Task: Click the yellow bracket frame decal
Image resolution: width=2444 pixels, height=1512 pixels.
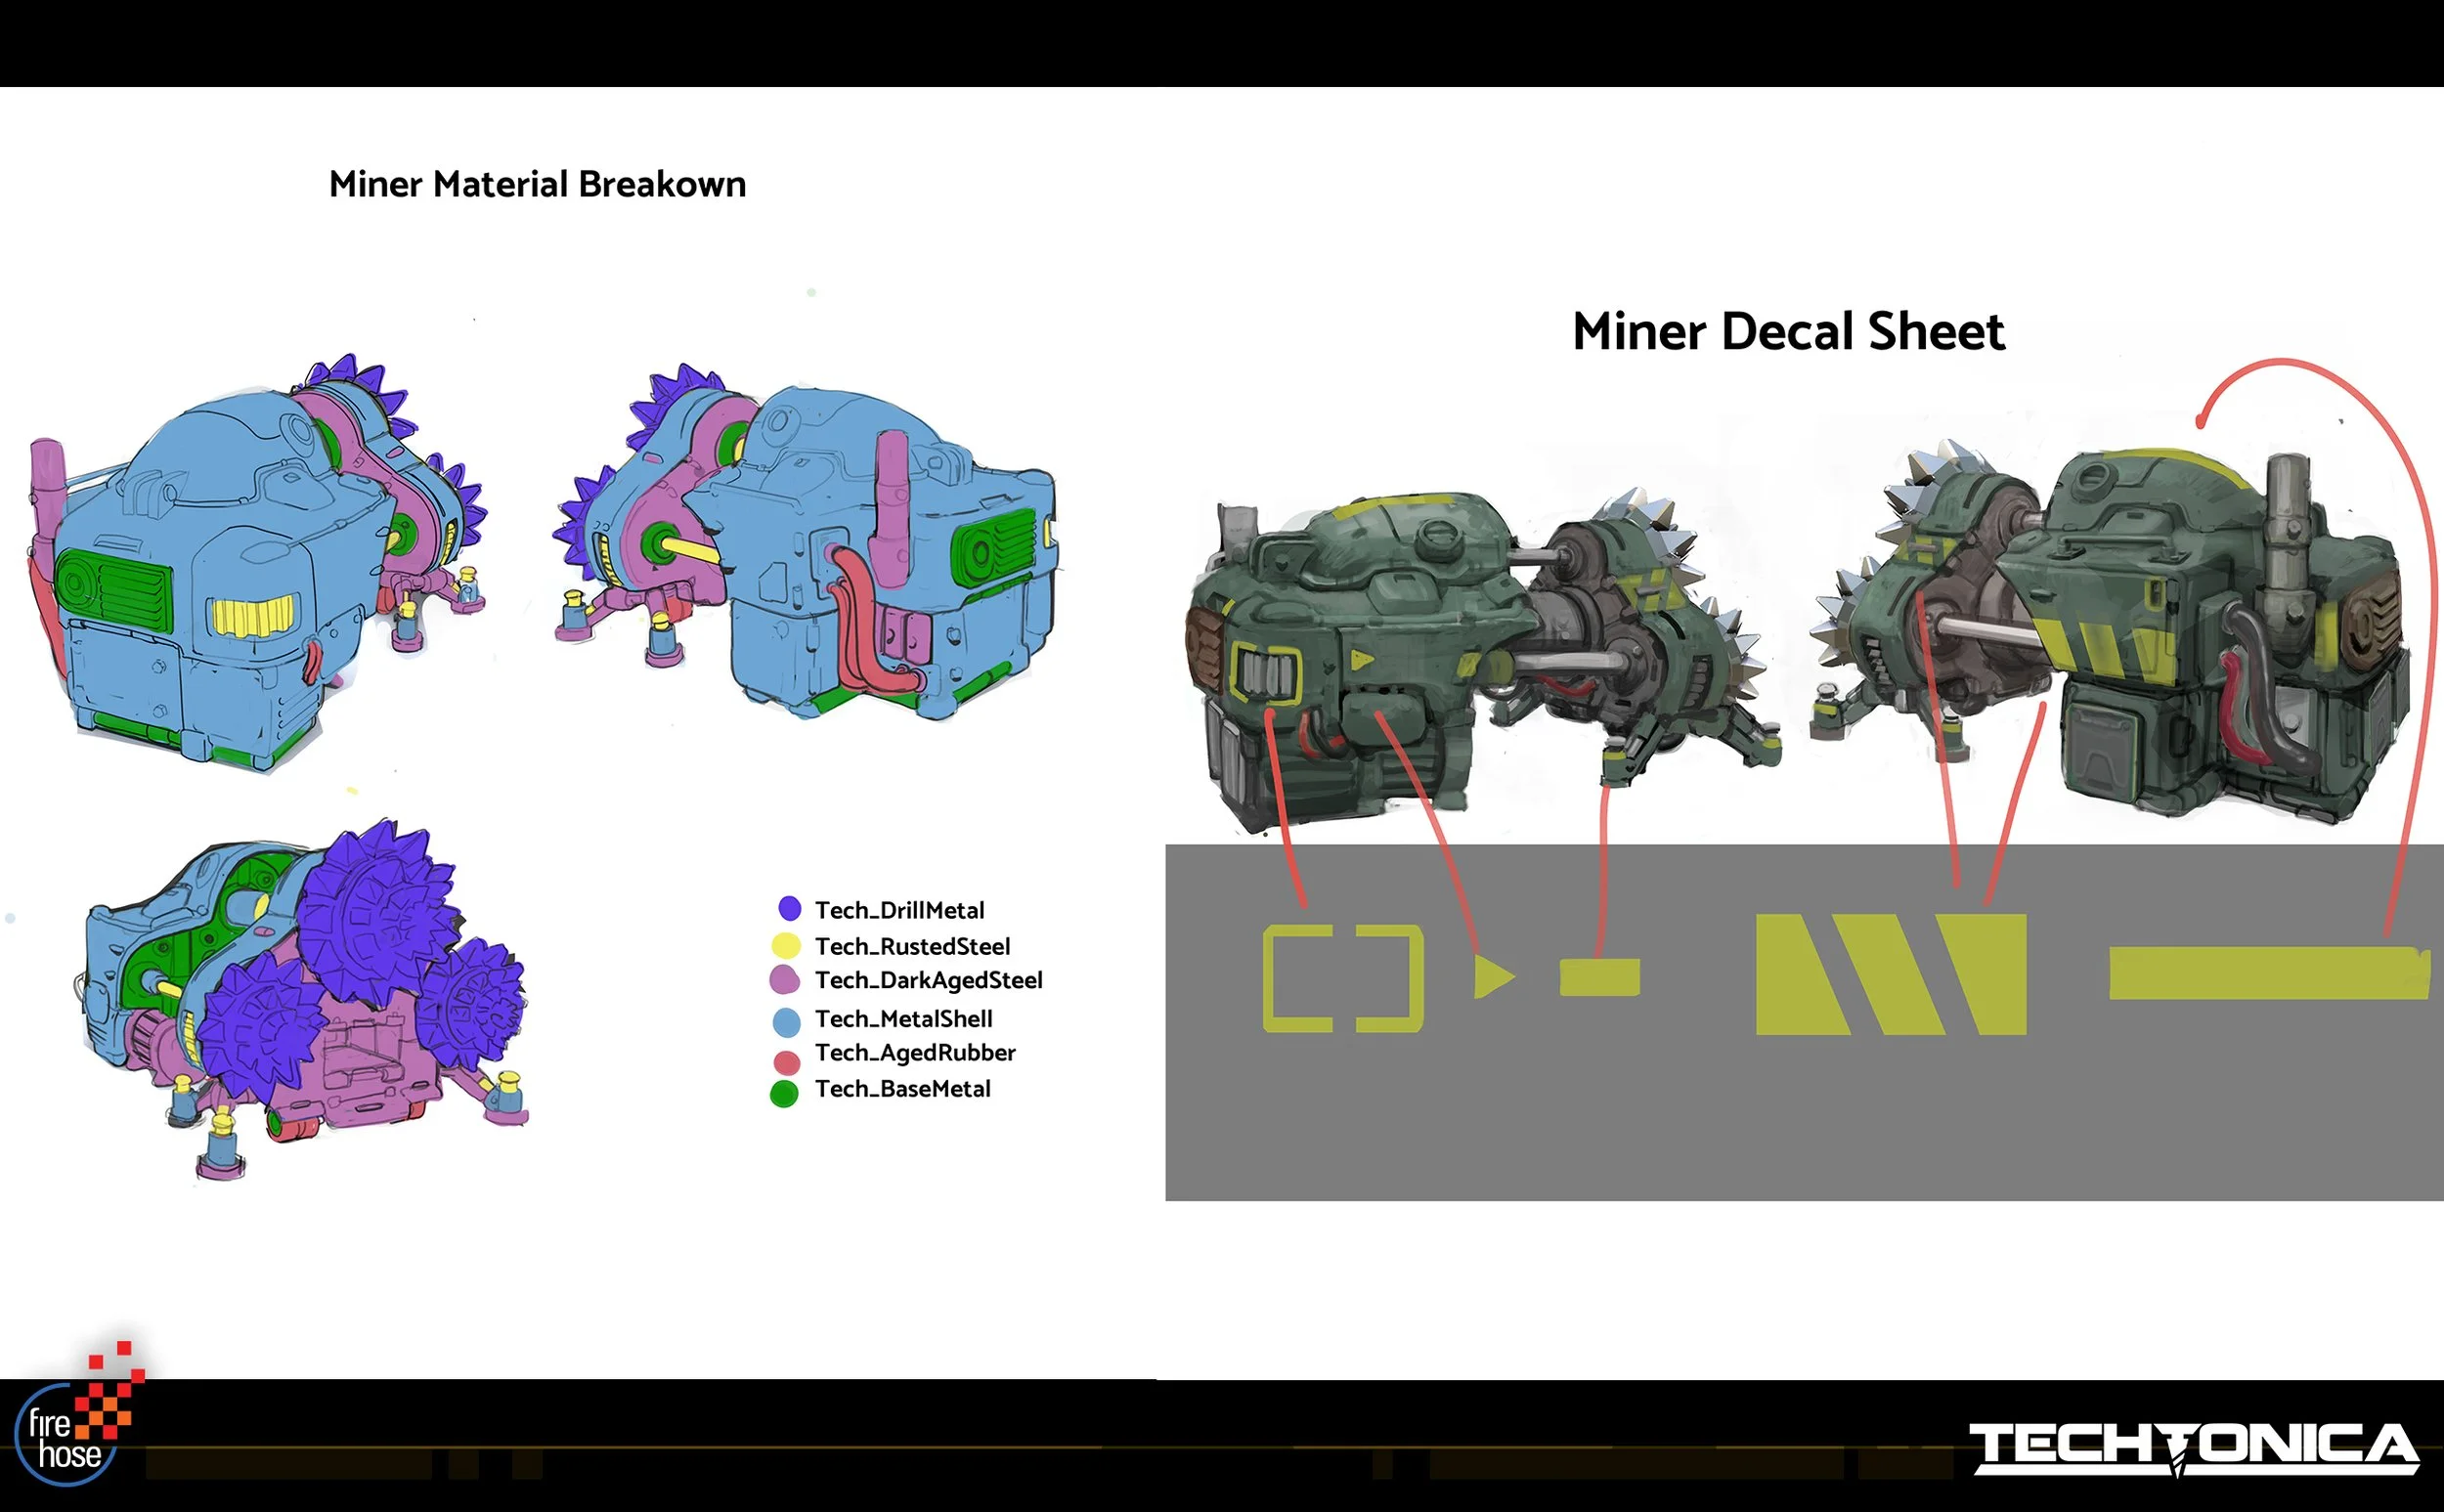Action: coord(1343,979)
